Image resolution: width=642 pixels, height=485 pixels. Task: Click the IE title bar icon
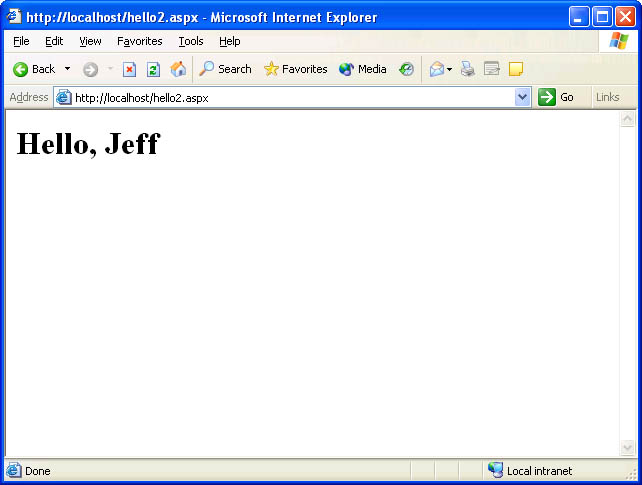(x=14, y=16)
